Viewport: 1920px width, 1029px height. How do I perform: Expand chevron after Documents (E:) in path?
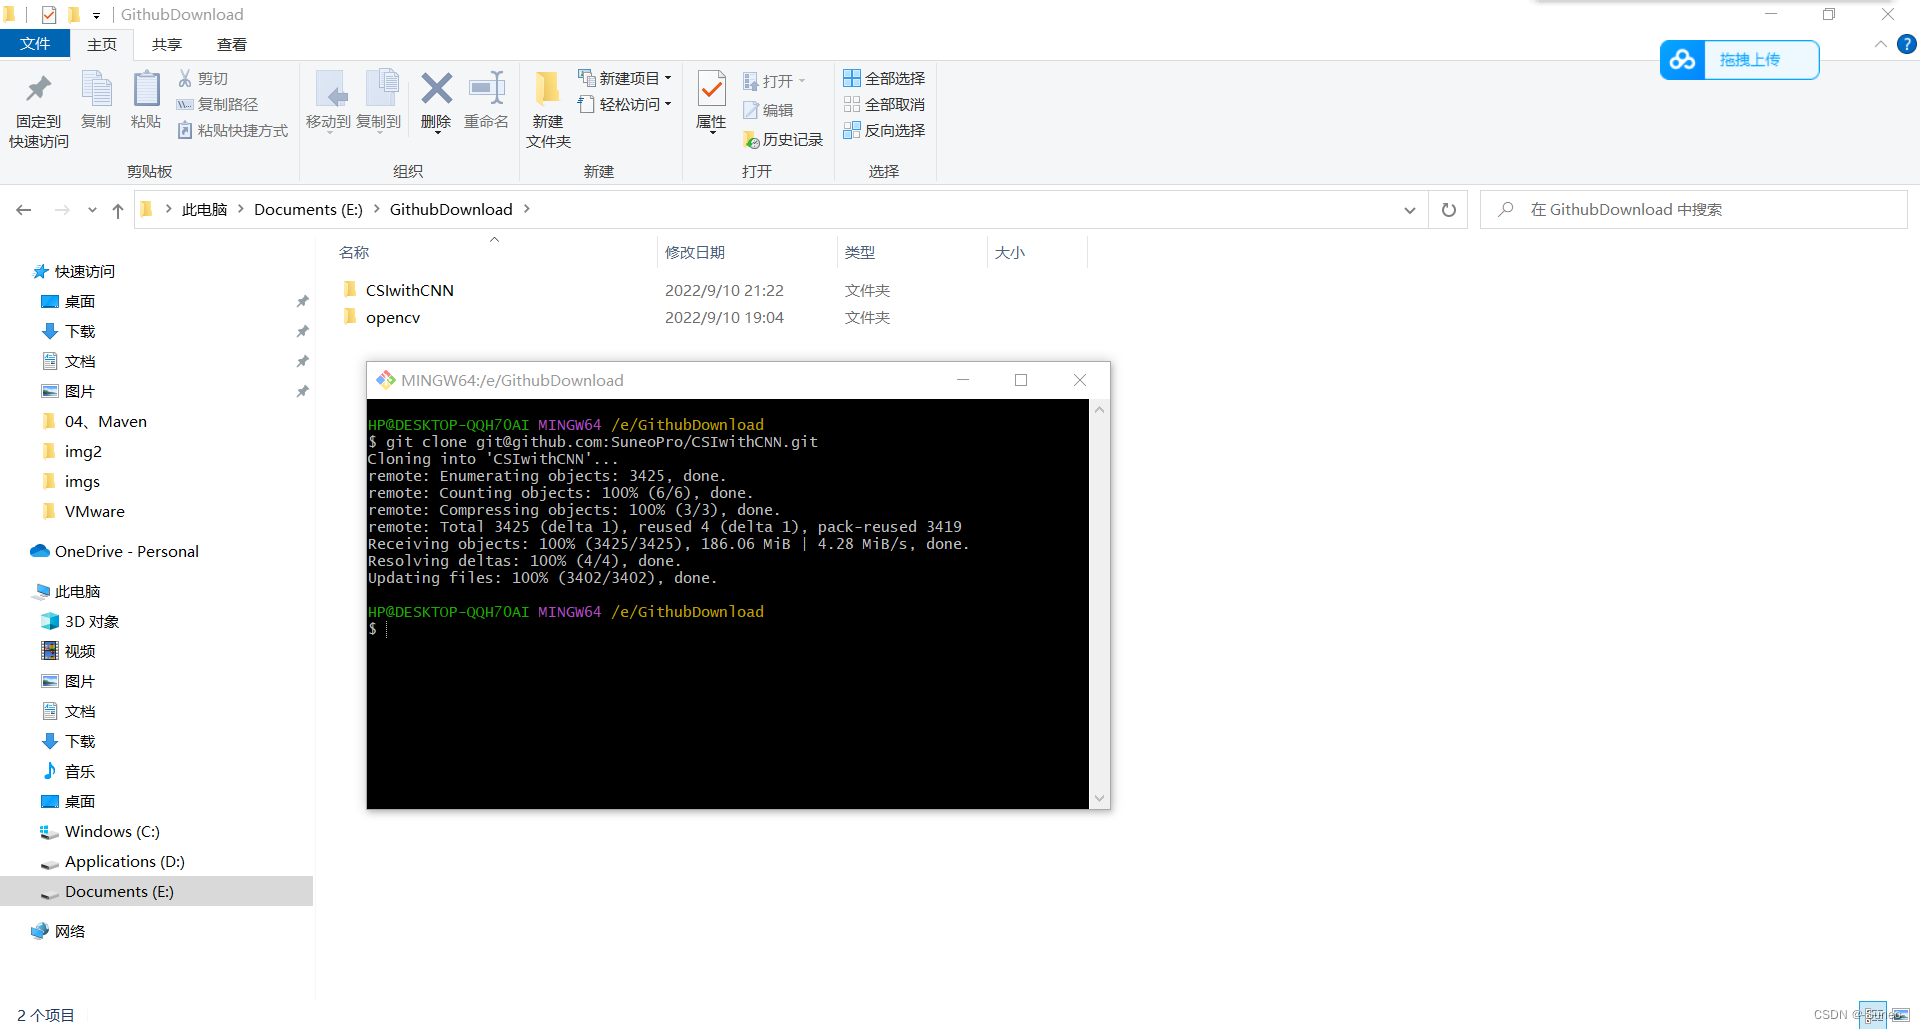click(x=376, y=209)
